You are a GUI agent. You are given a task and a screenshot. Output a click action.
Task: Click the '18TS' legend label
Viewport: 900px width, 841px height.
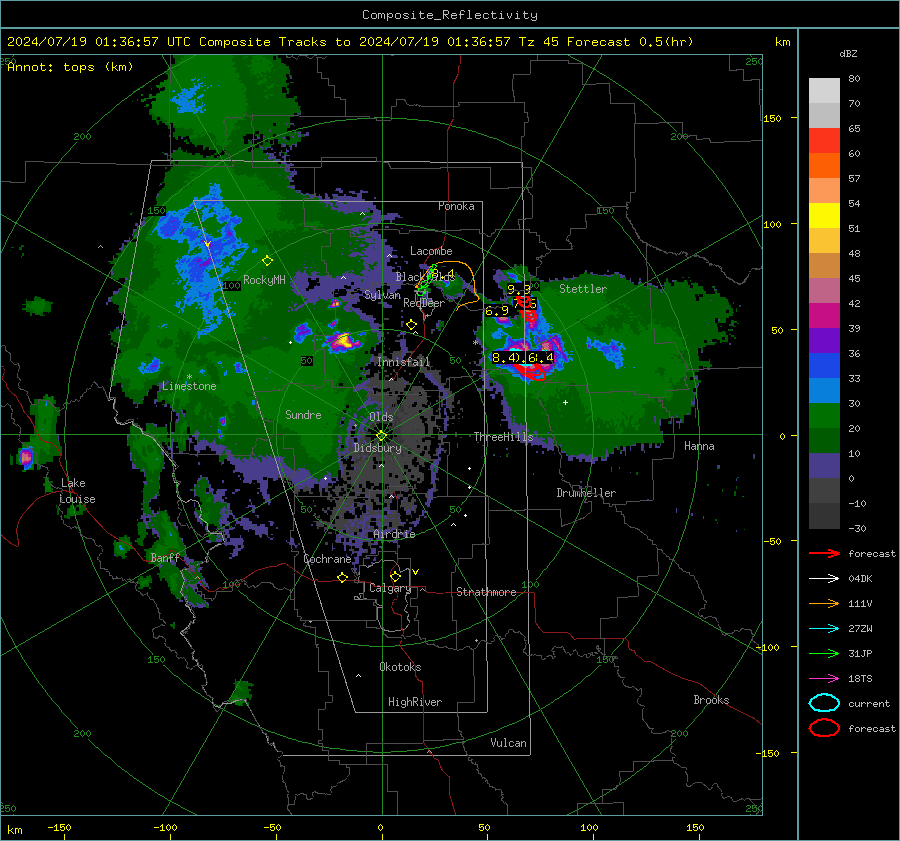coord(860,679)
